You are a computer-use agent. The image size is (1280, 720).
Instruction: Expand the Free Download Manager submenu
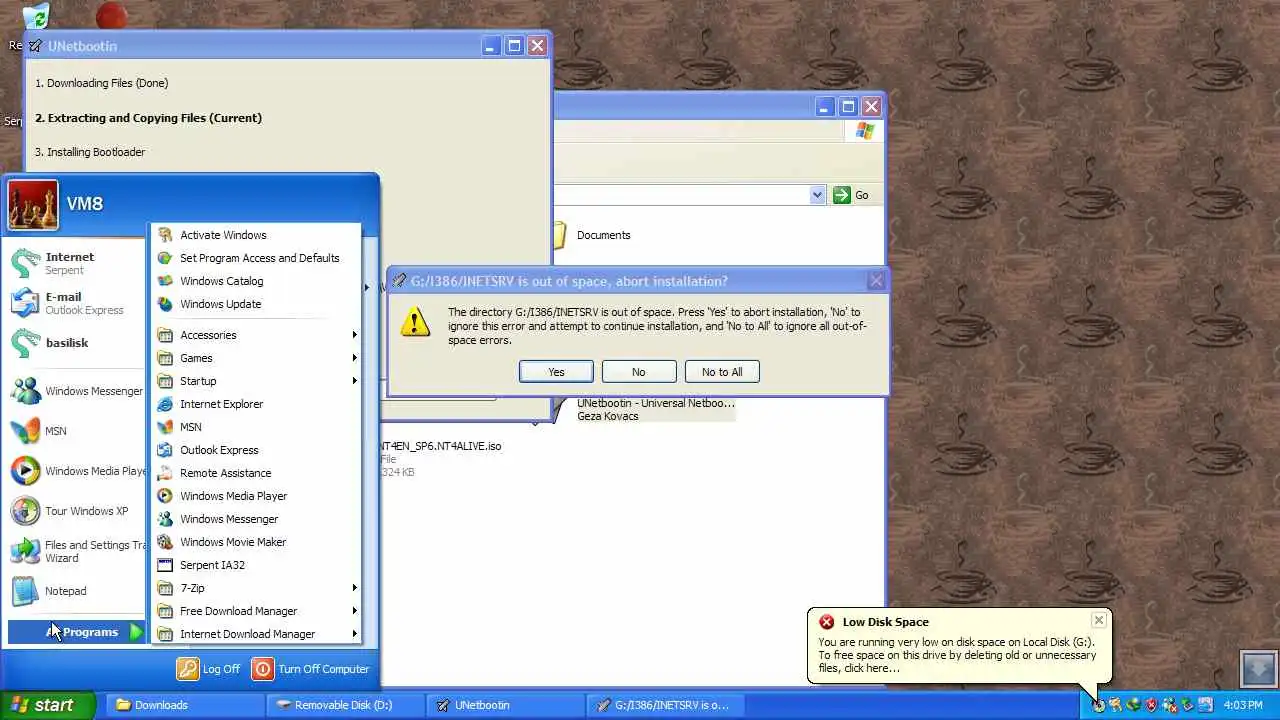tap(256, 611)
